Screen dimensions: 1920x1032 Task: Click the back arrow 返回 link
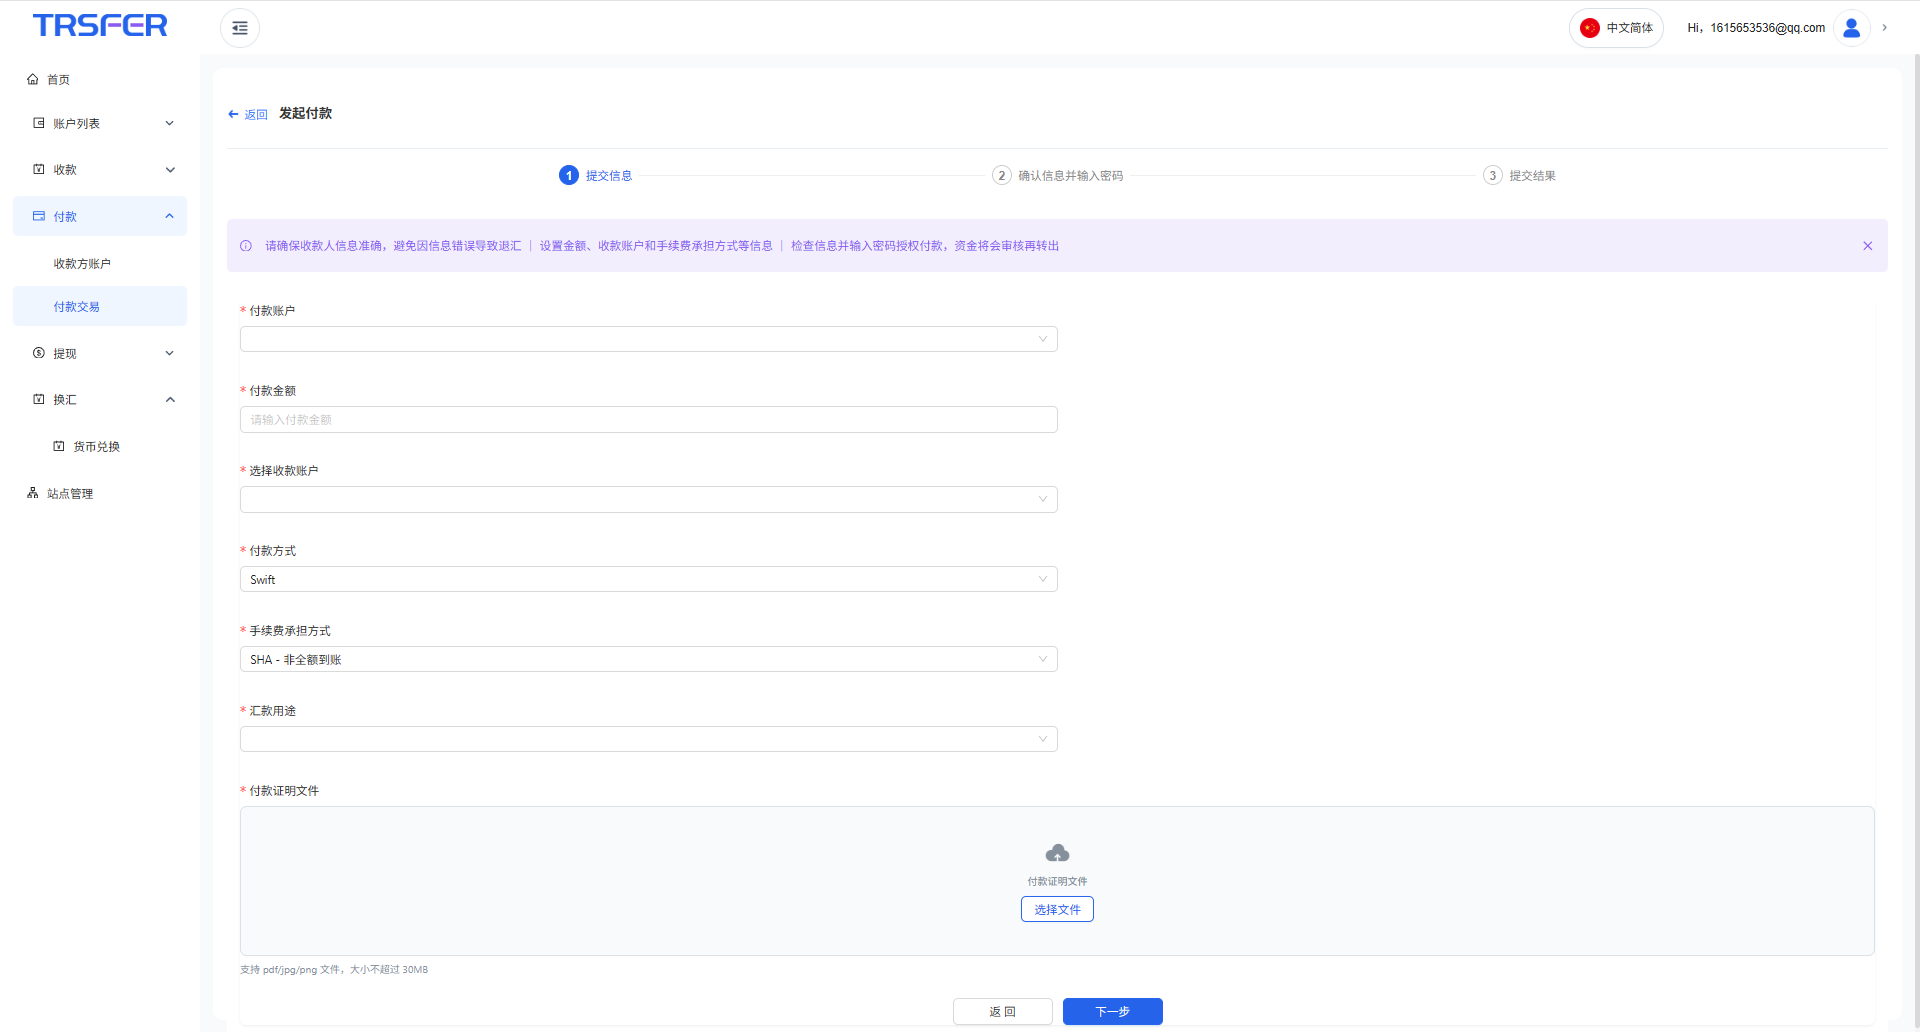coord(248,115)
